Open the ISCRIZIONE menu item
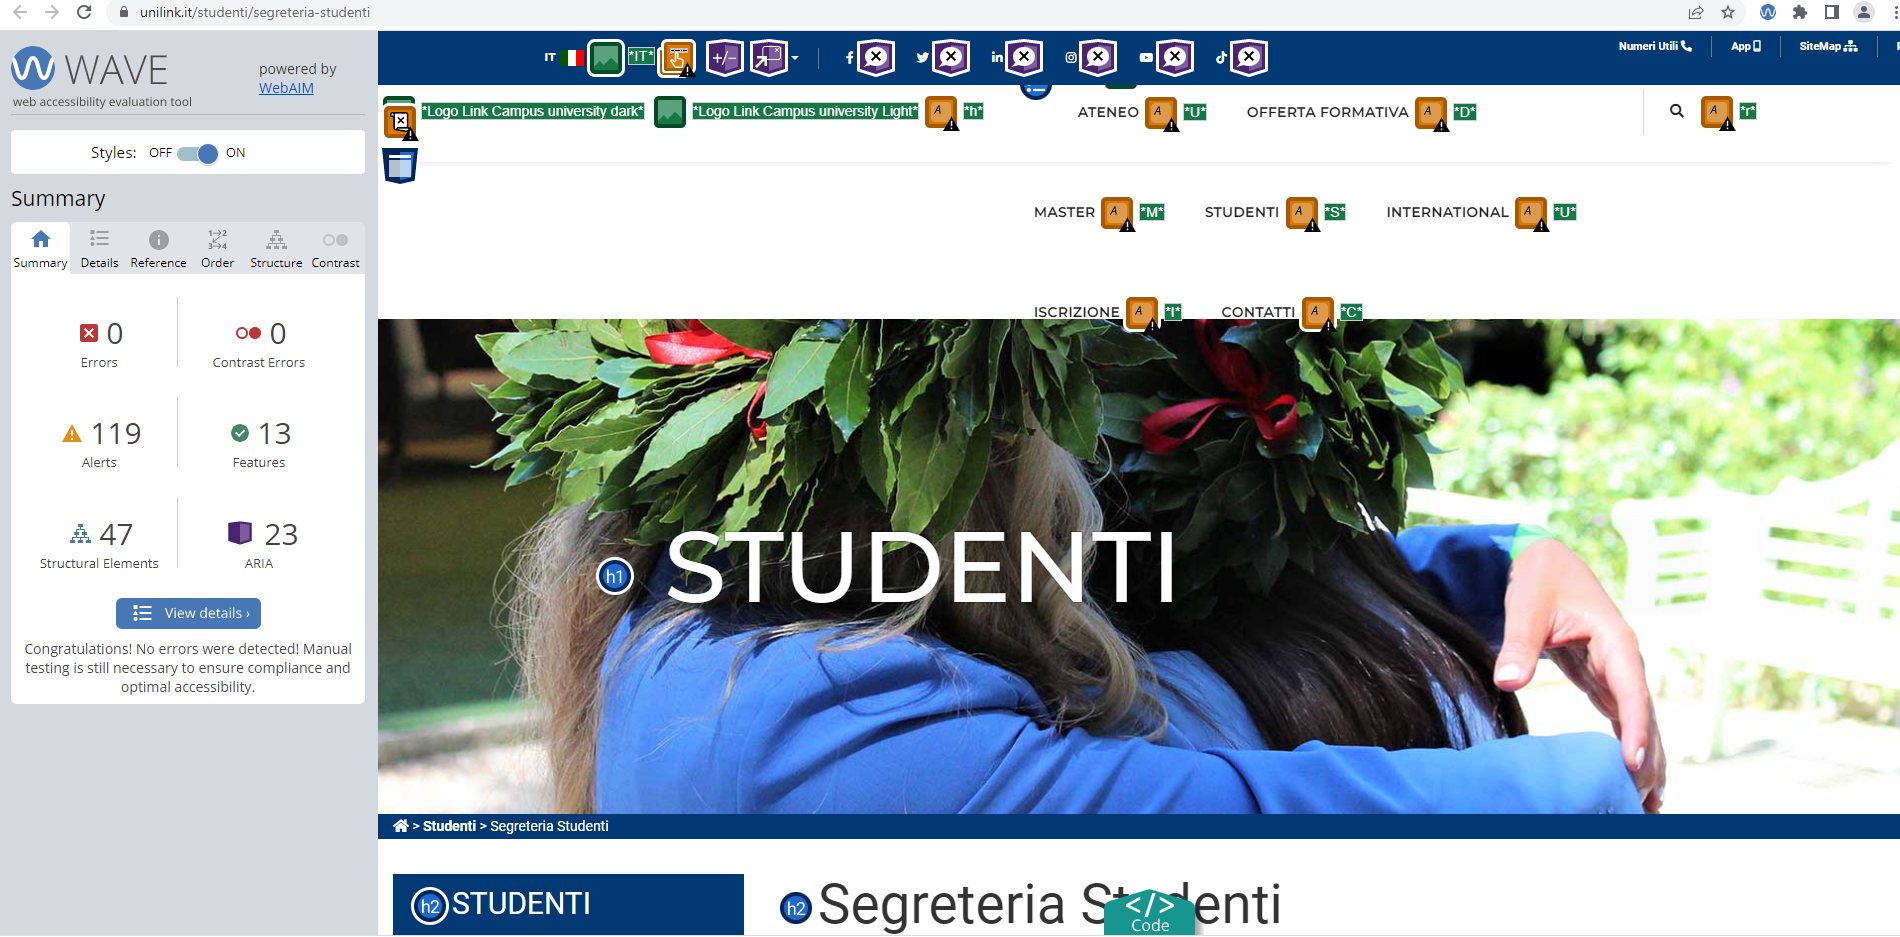 1076,312
